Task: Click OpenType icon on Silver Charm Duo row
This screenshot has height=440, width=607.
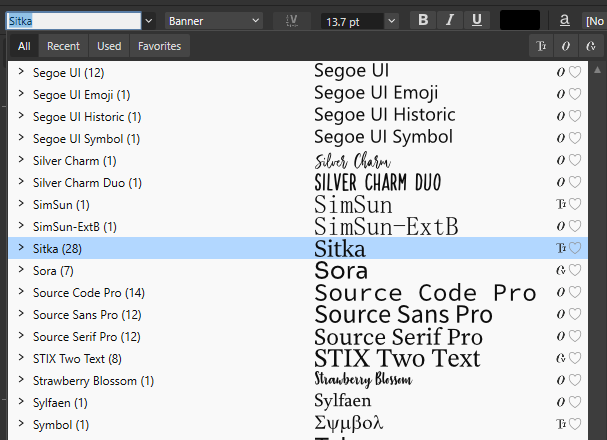Action: coord(561,182)
